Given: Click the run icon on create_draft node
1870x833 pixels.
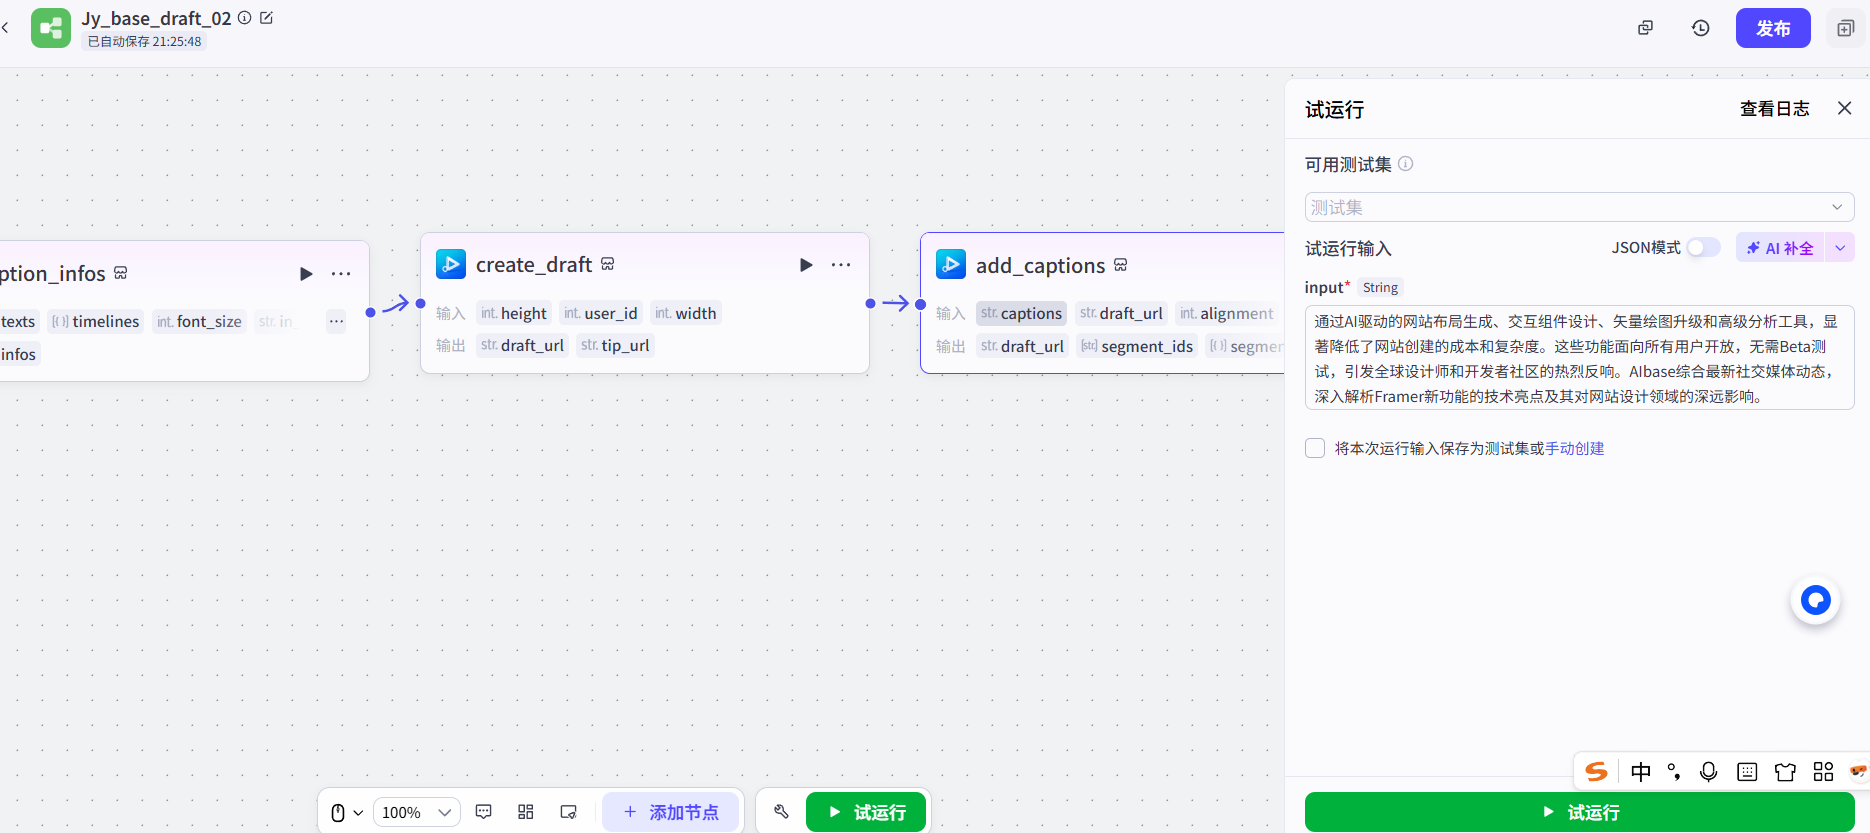Looking at the screenshot, I should pos(806,265).
